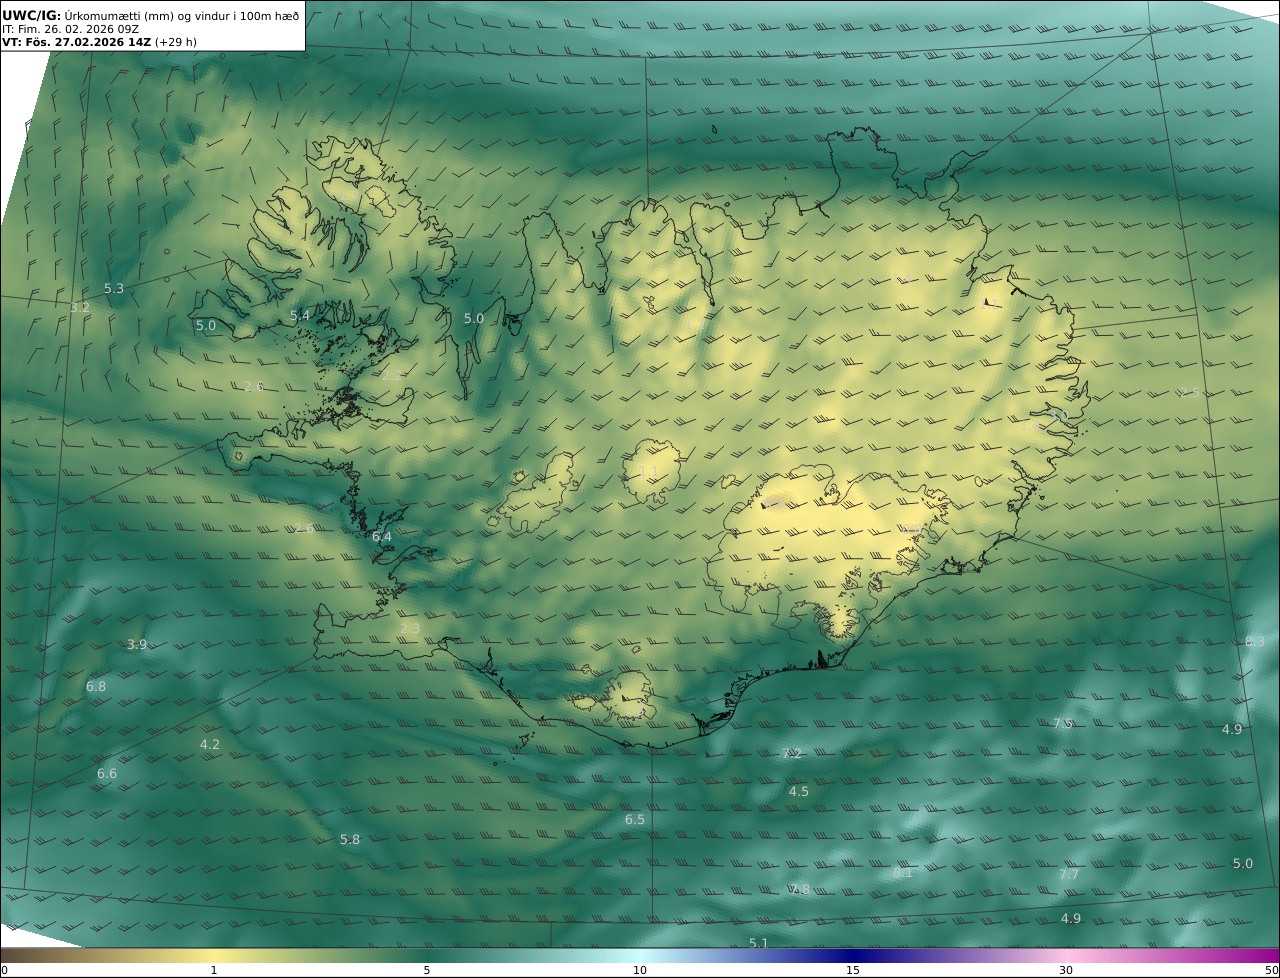Click the 10 tick on the color scale
This screenshot has height=978, width=1280.
640,970
